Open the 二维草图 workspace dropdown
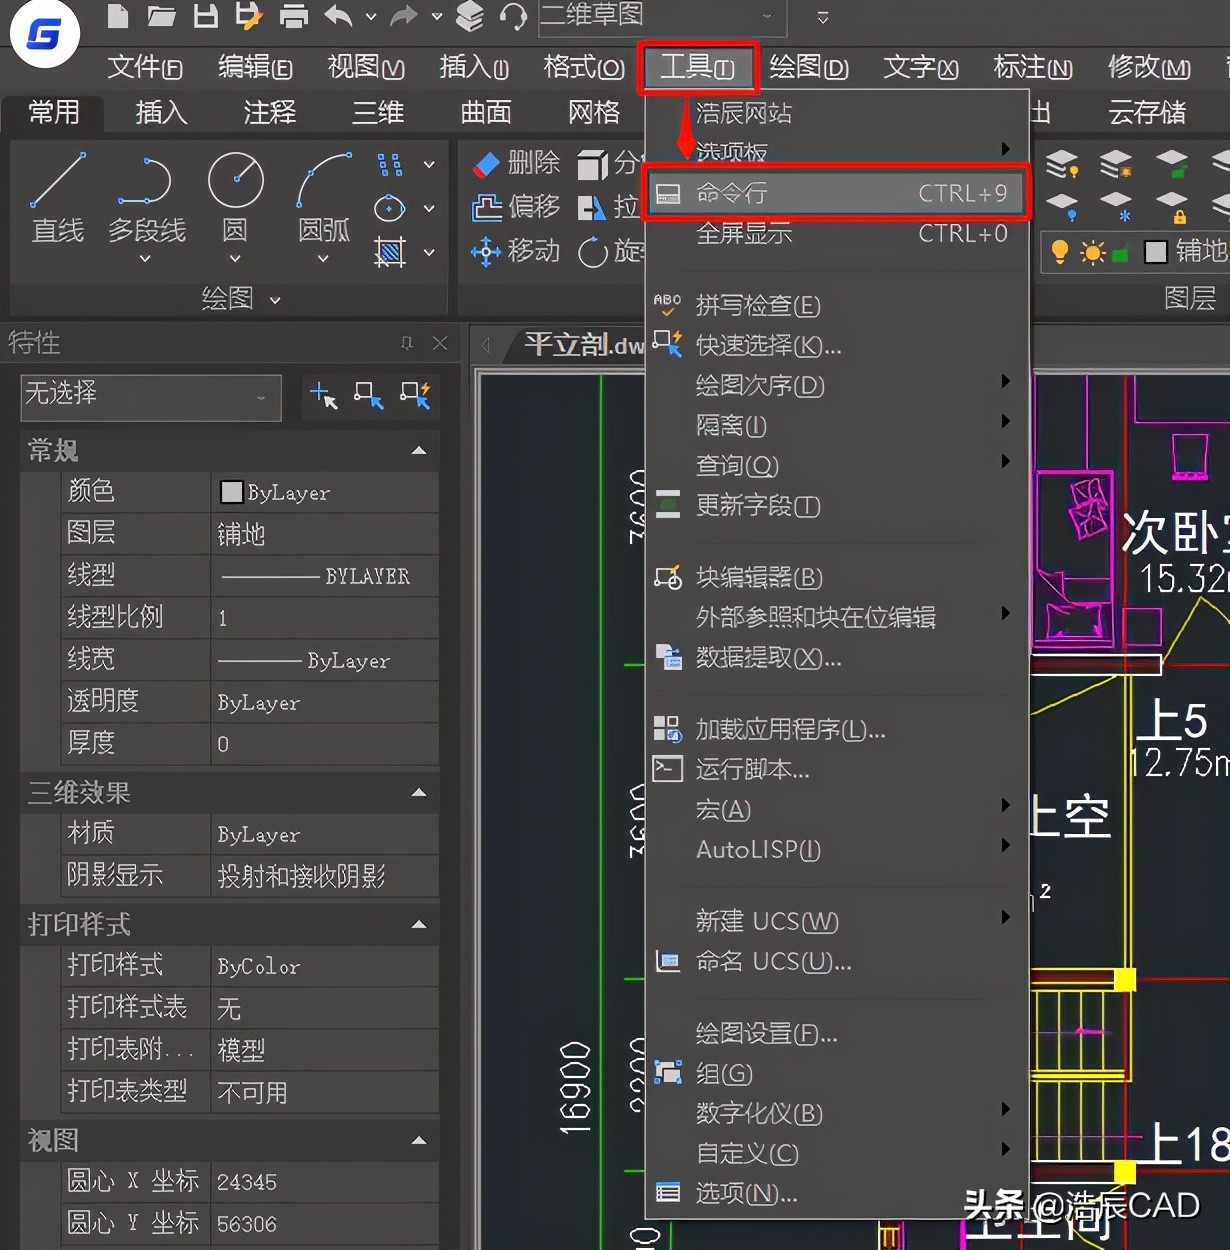This screenshot has height=1250, width=1230. (x=768, y=17)
